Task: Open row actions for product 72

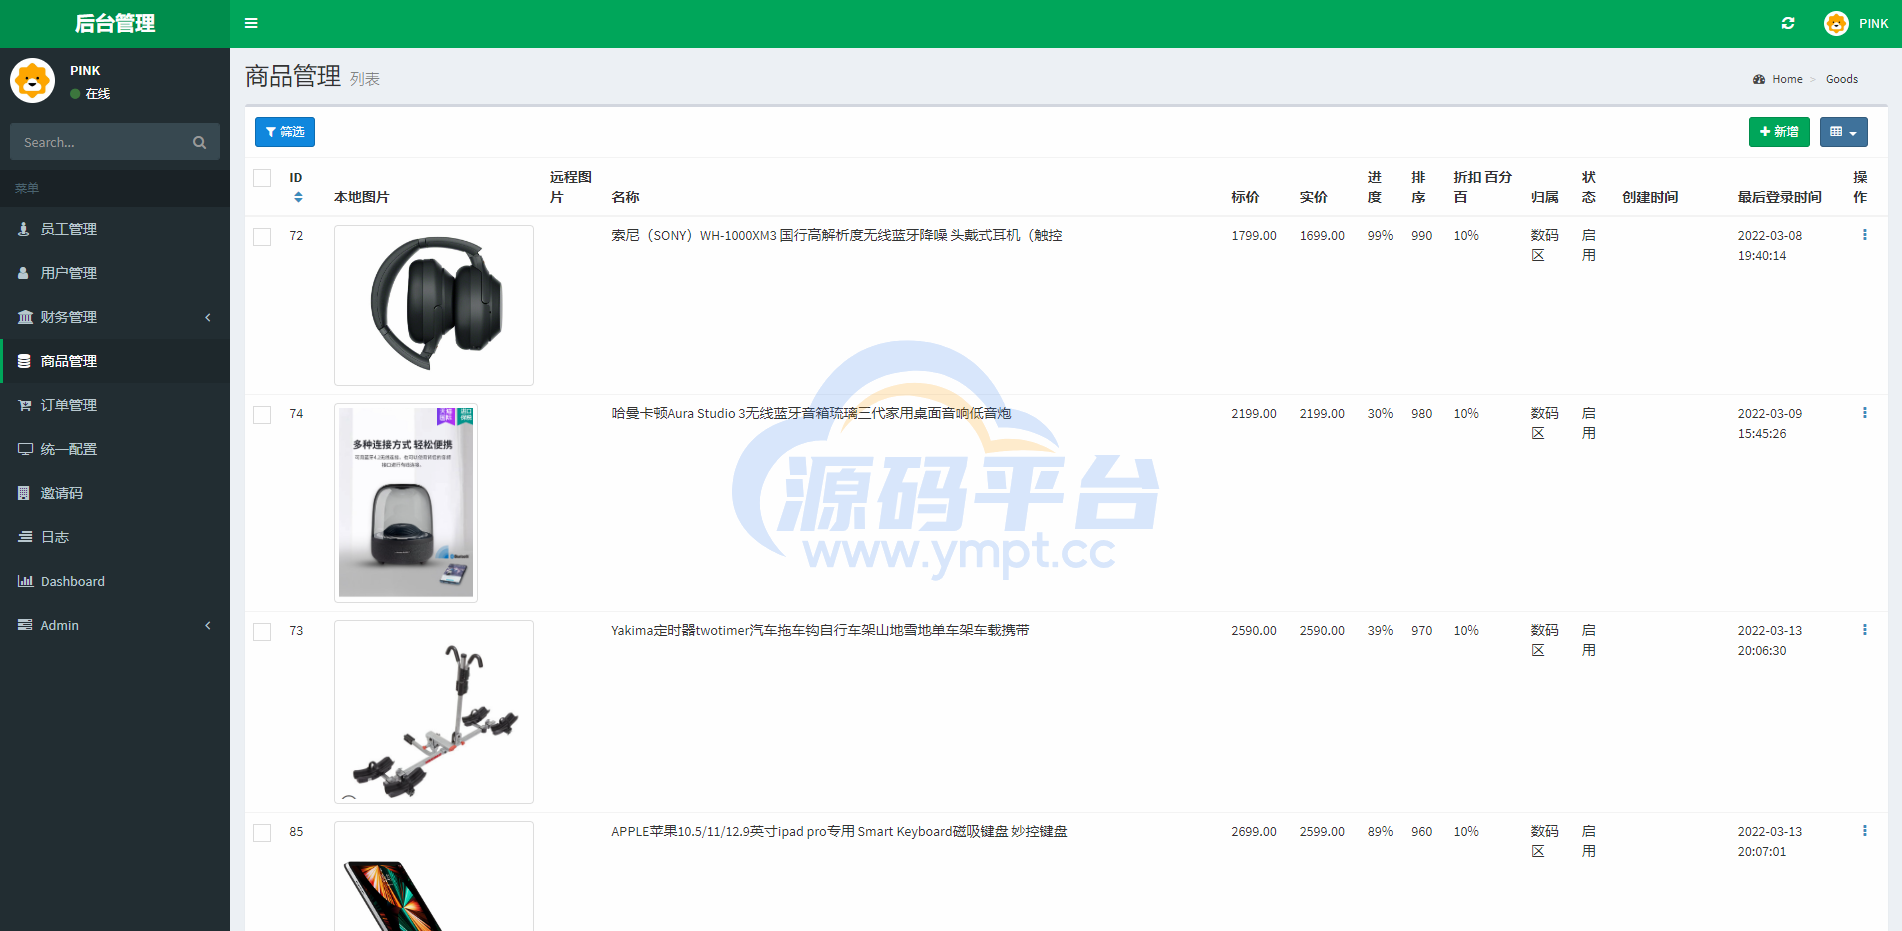Action: click(1864, 235)
